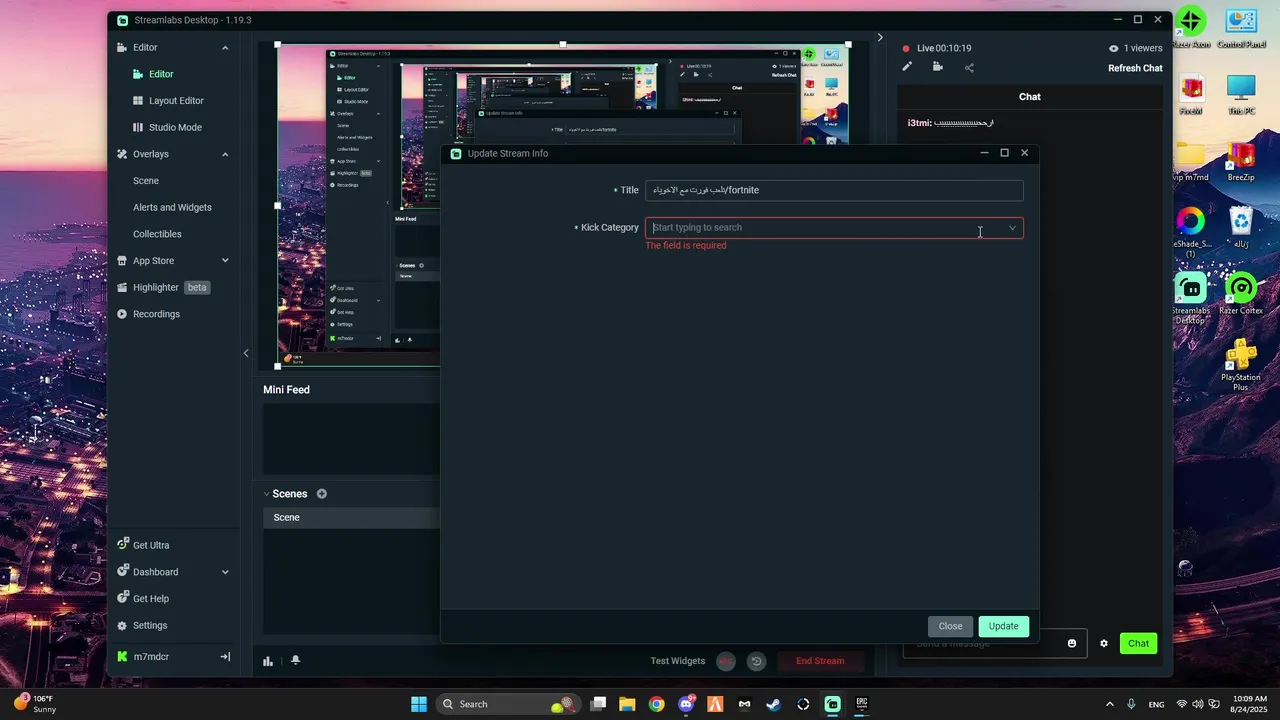This screenshot has width=1280, height=720.
Task: Click the notifications bell icon in footer
Action: click(x=295, y=661)
